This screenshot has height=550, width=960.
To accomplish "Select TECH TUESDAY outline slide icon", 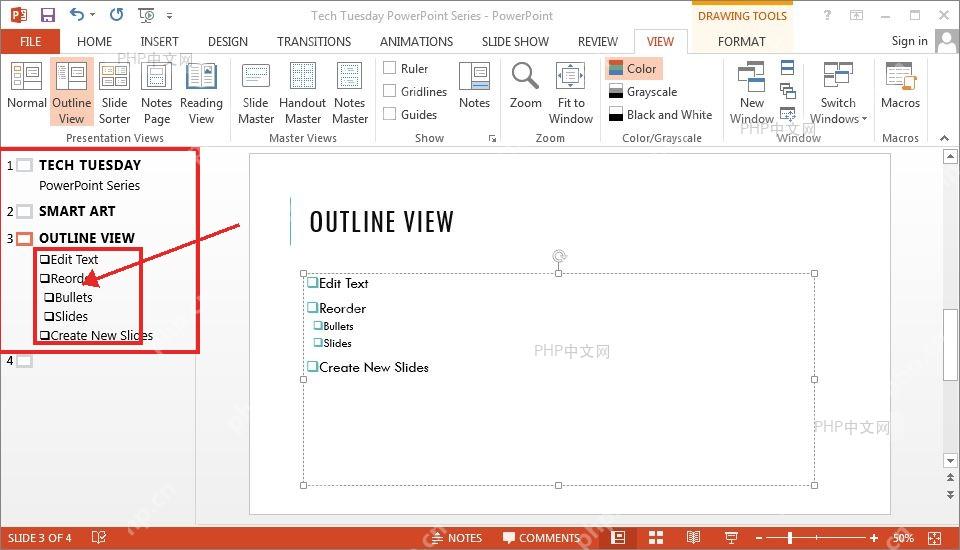I will [24, 165].
